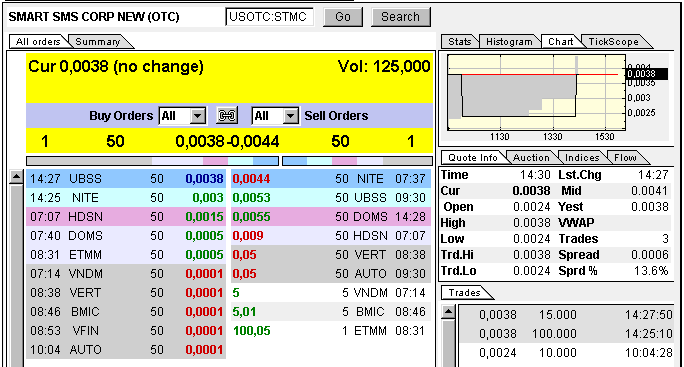Switch to the Summary tab
The image size is (684, 367).
[98, 41]
